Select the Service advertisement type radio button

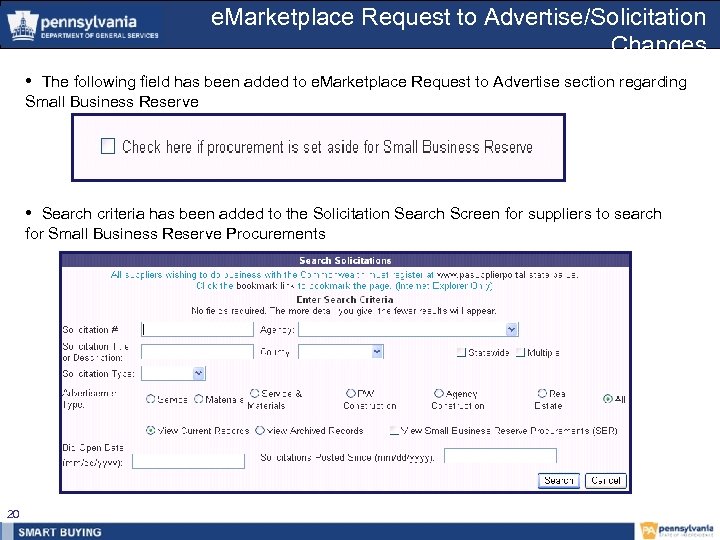pos(150,399)
